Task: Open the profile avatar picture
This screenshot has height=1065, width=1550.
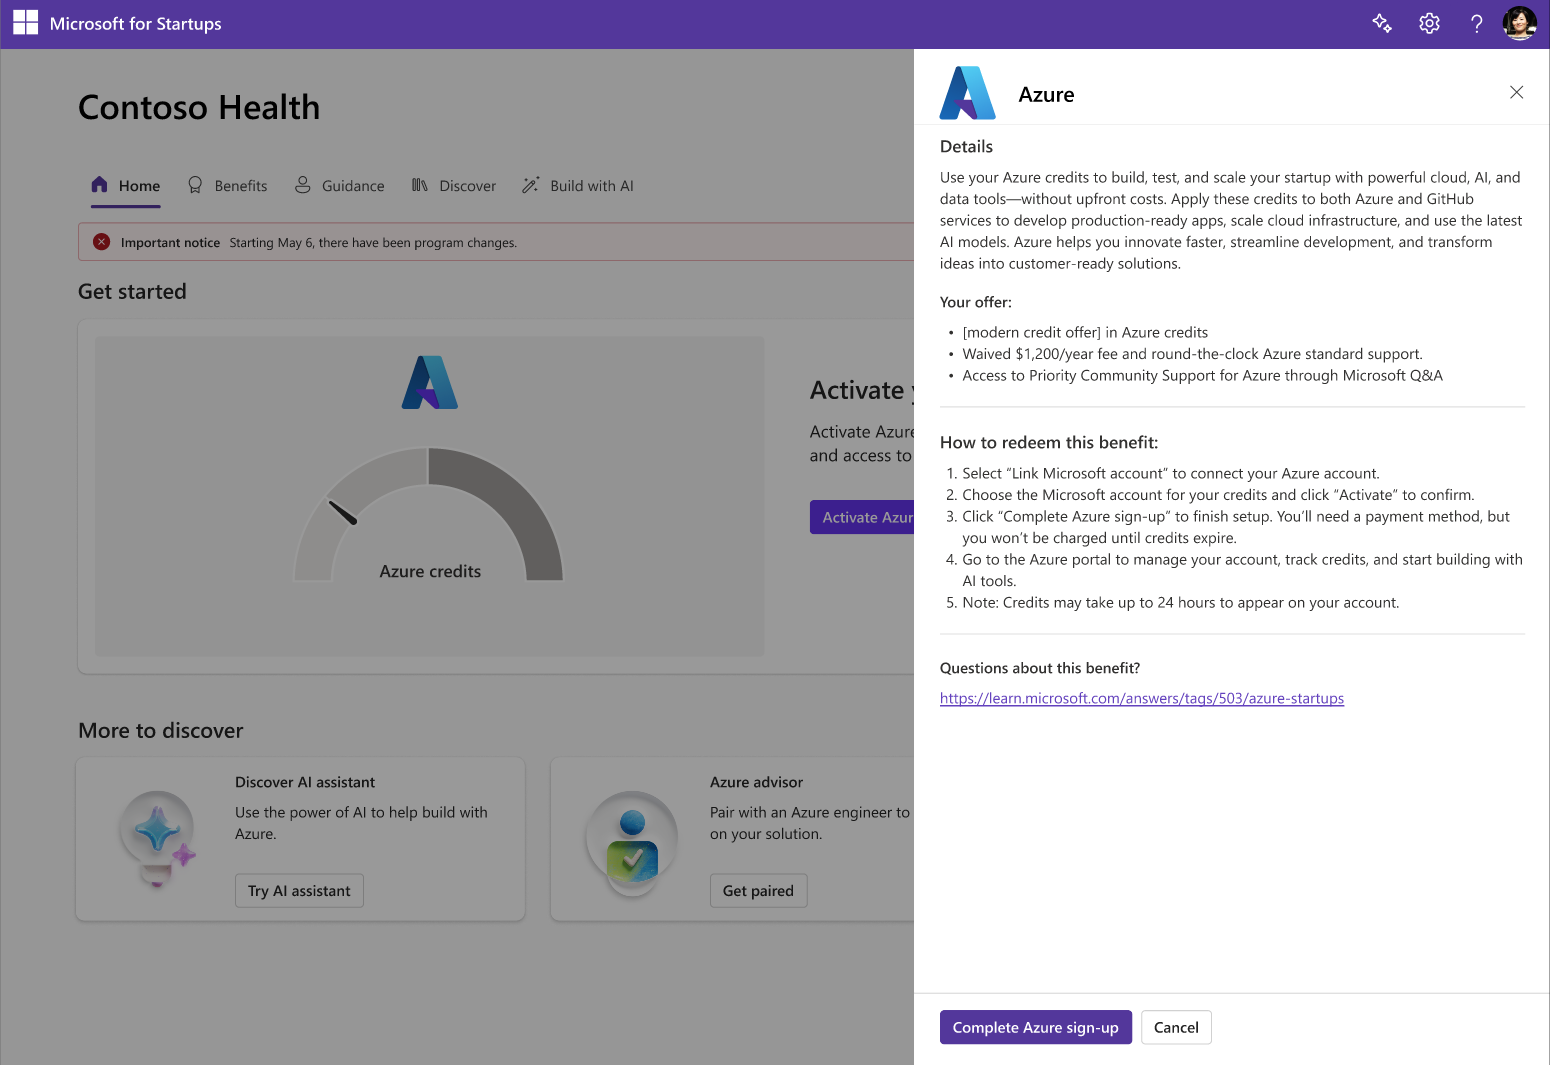Action: click(x=1519, y=23)
